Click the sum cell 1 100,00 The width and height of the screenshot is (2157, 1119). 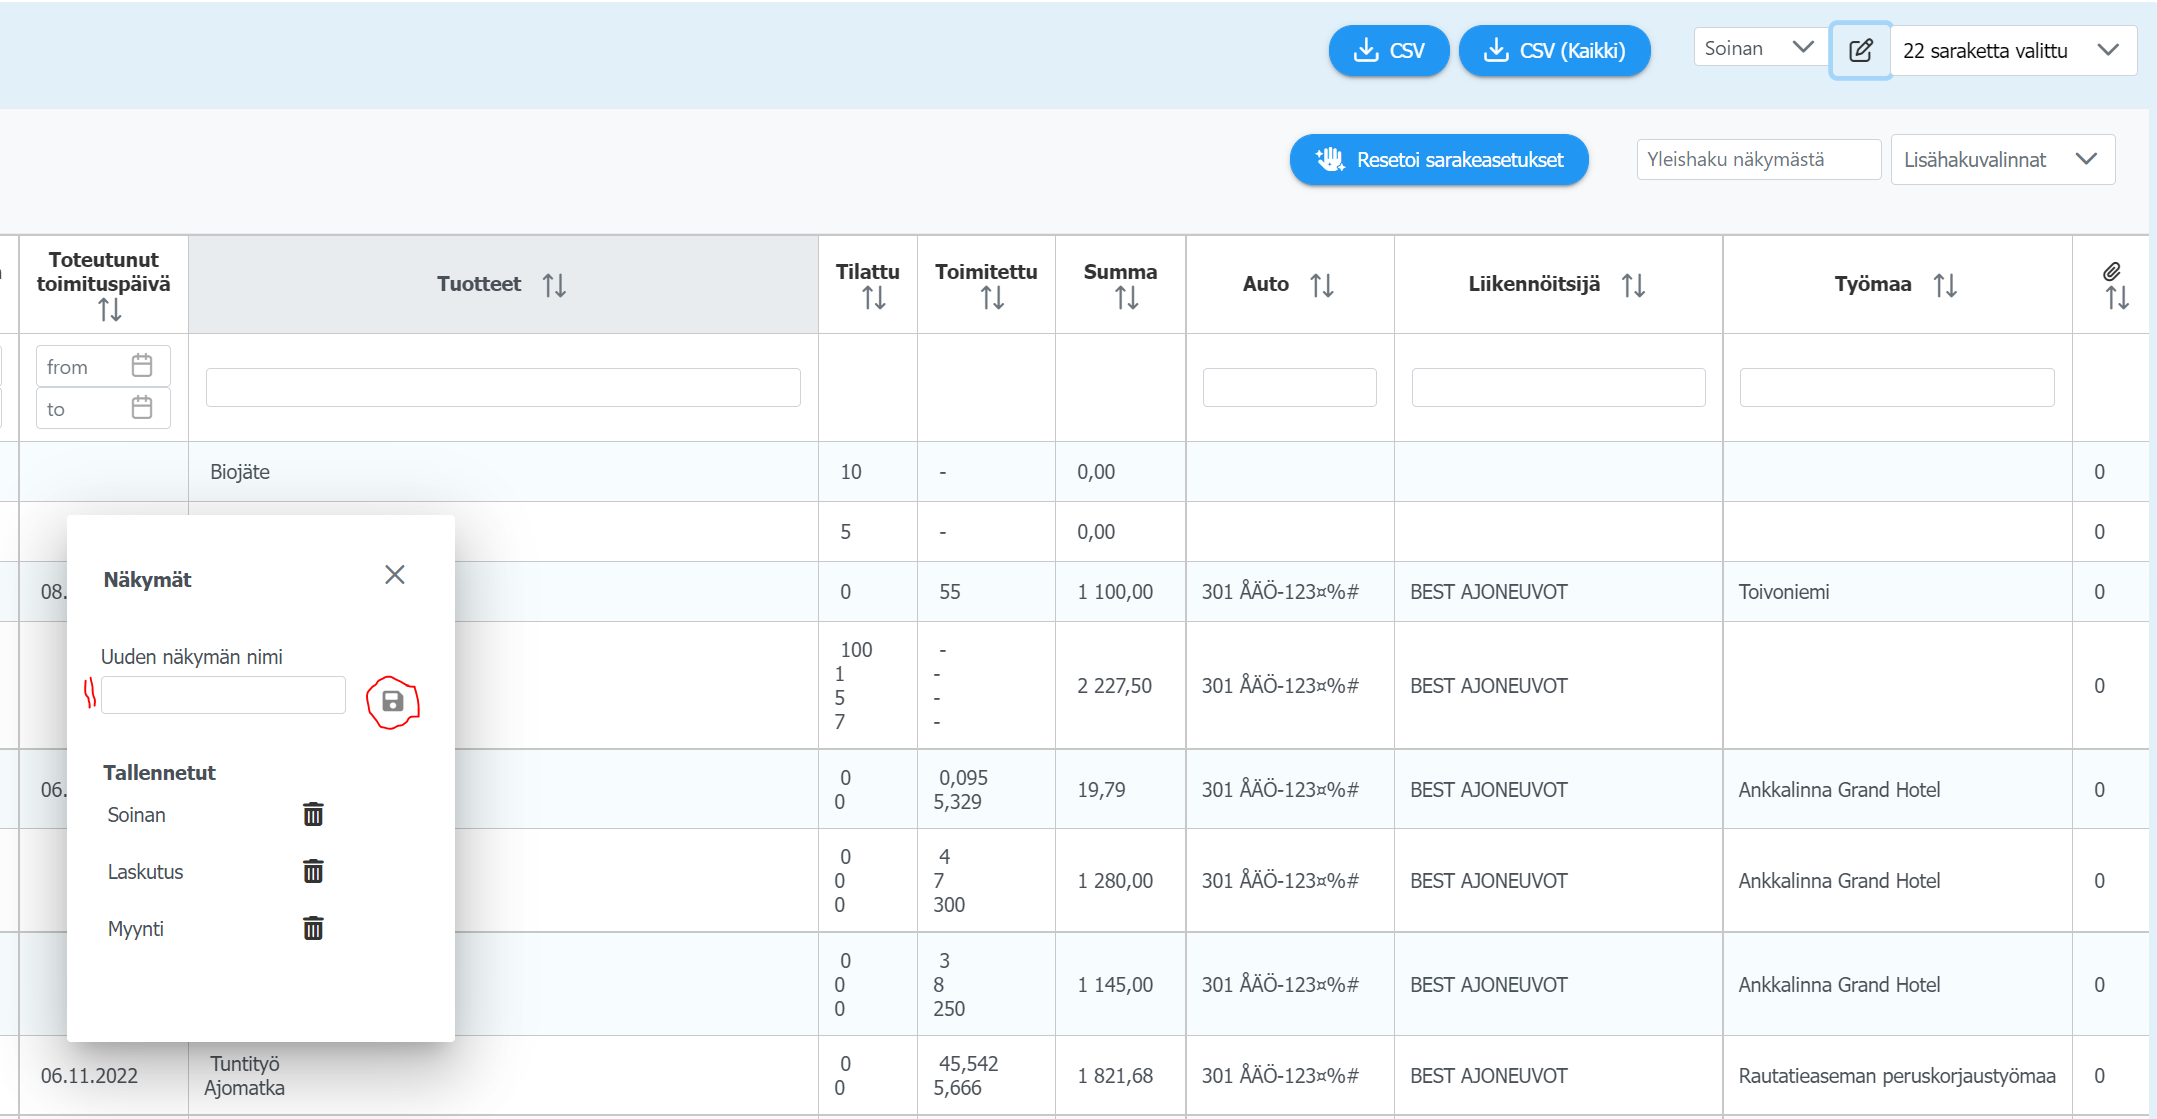(x=1120, y=592)
